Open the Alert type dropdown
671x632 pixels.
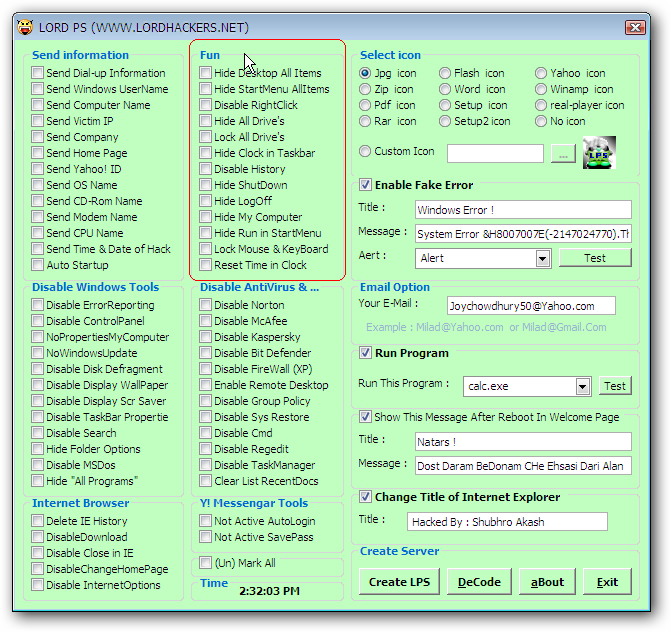point(542,258)
